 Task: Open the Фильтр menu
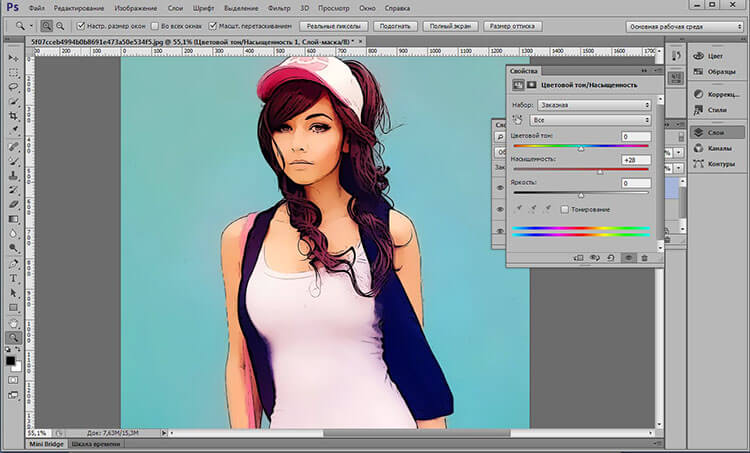(x=280, y=8)
